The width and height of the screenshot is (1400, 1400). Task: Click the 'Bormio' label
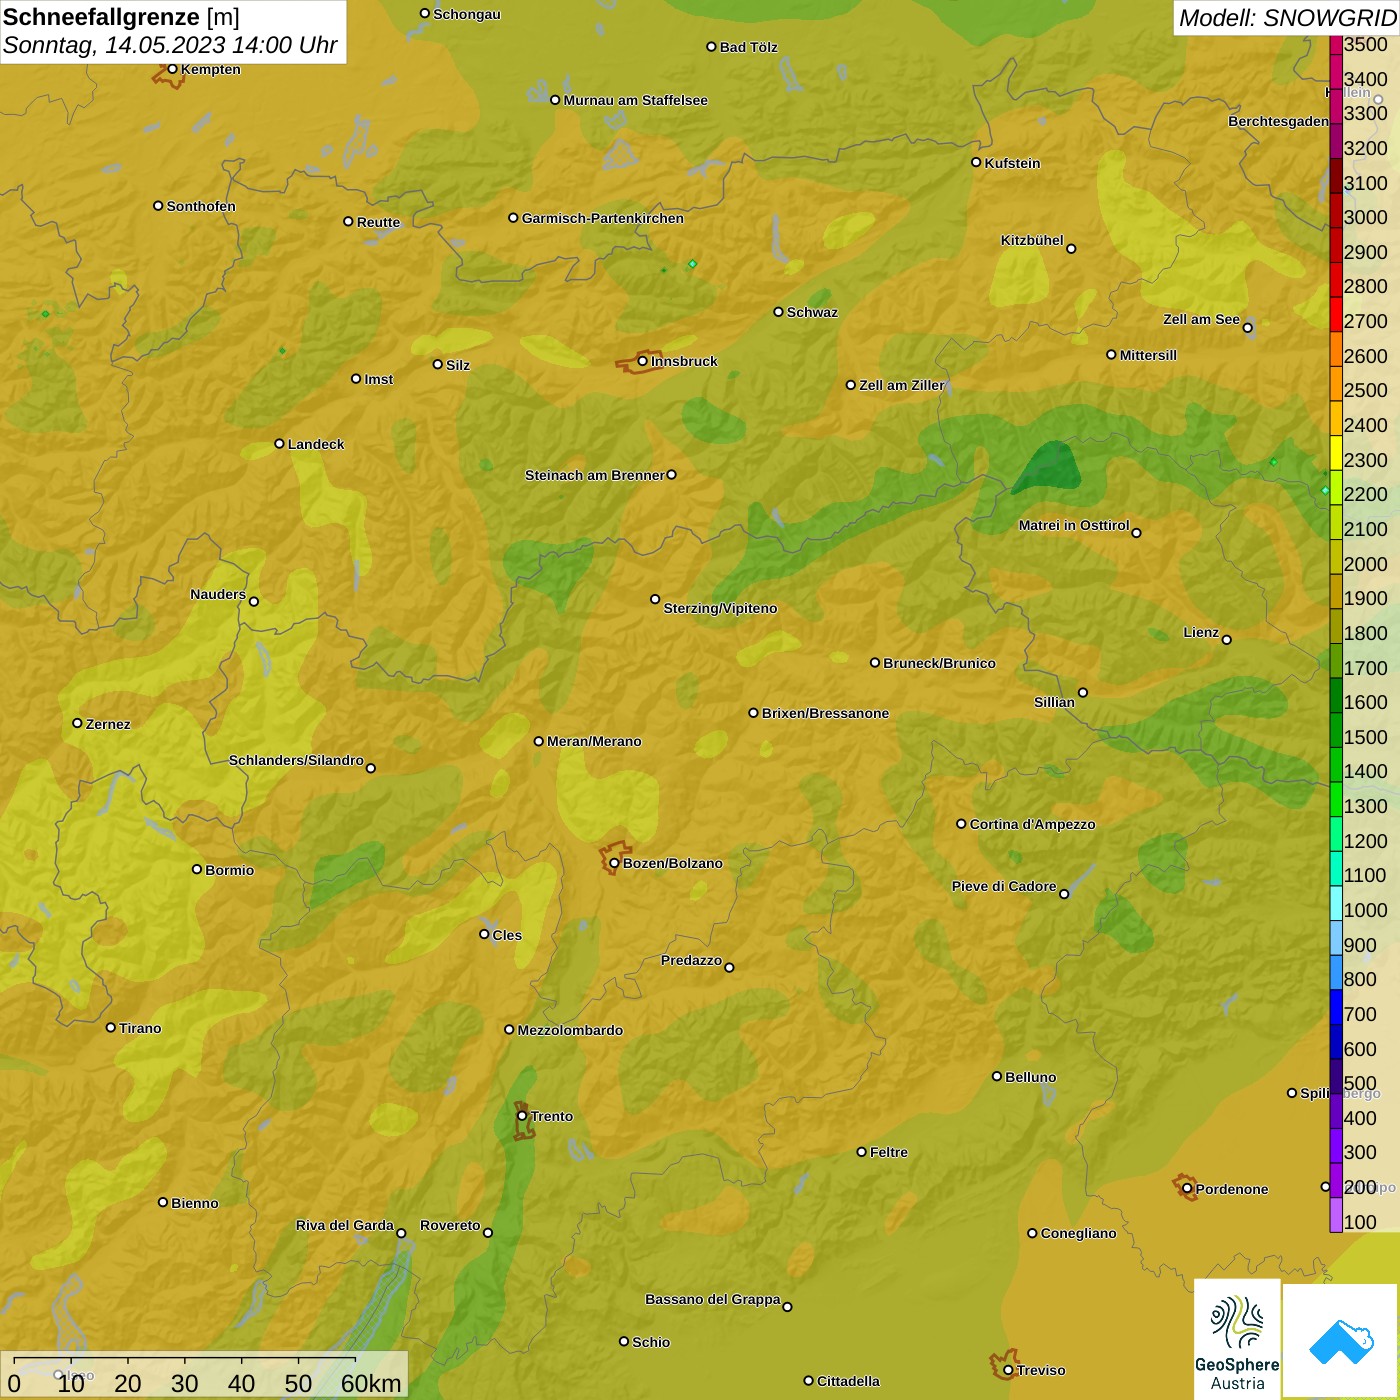[230, 870]
